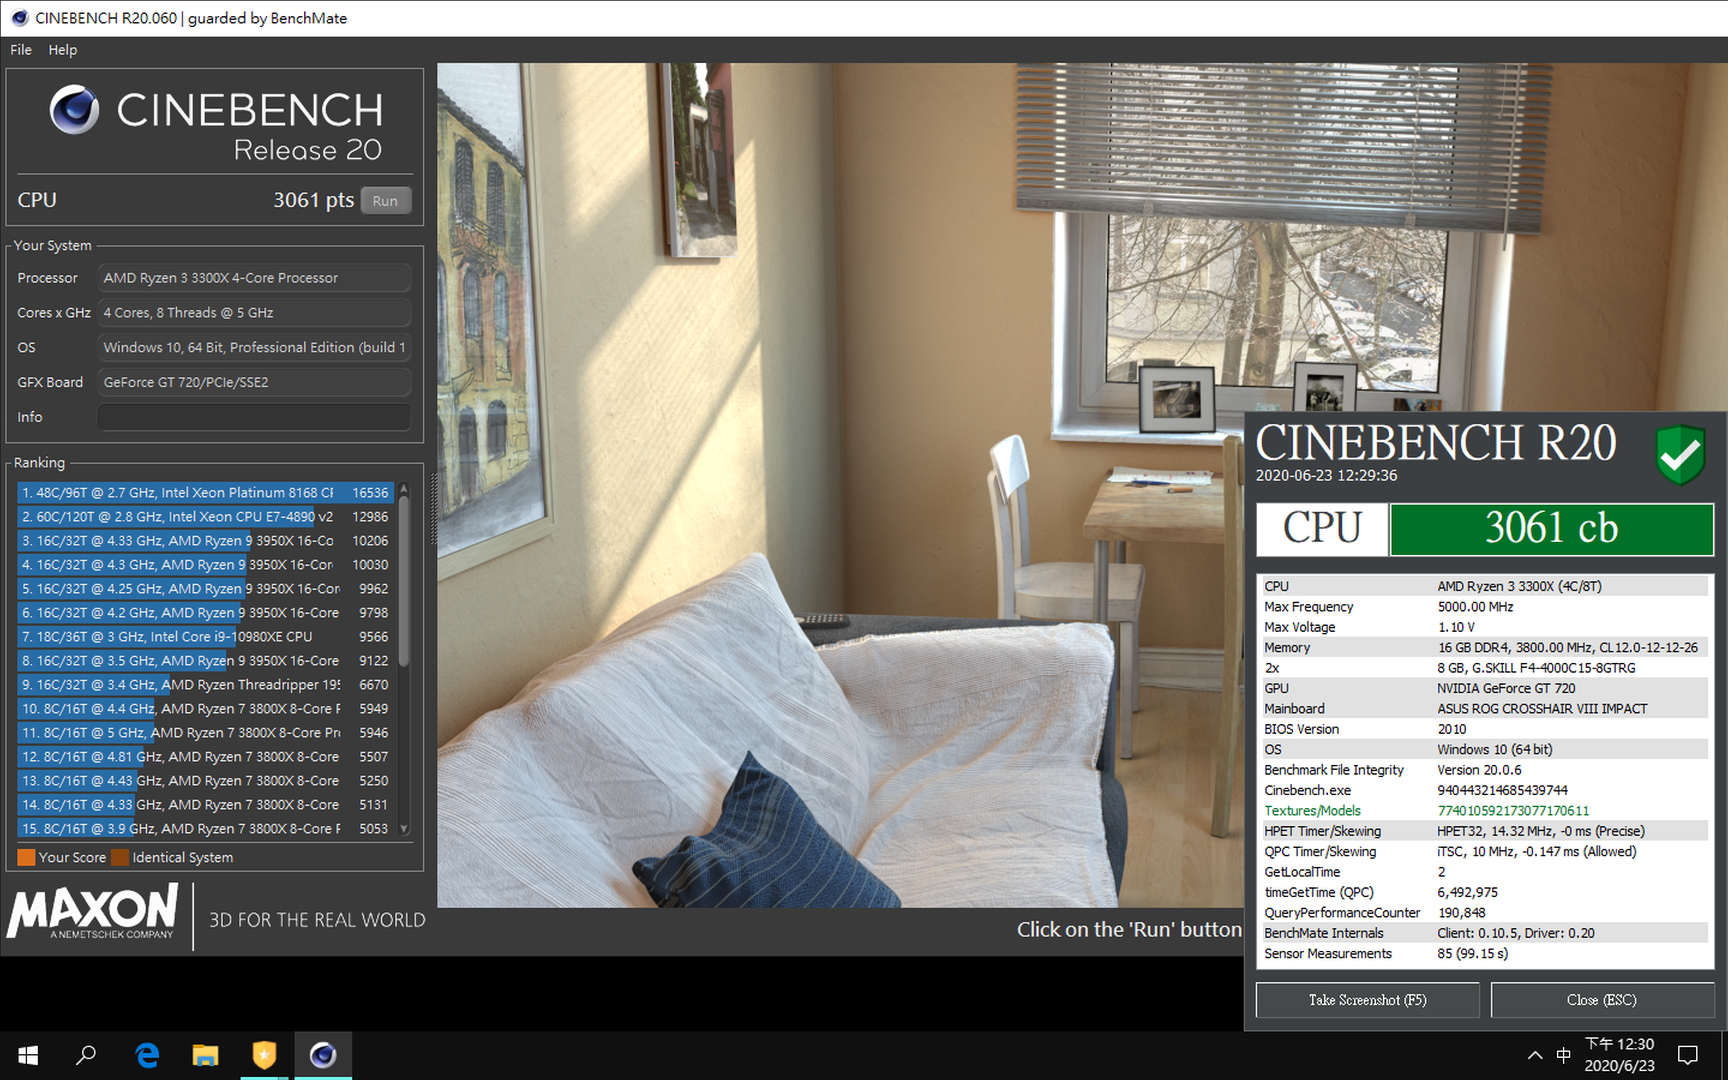Open the Windows Start menu
This screenshot has width=1728, height=1080.
pyautogui.click(x=28, y=1055)
